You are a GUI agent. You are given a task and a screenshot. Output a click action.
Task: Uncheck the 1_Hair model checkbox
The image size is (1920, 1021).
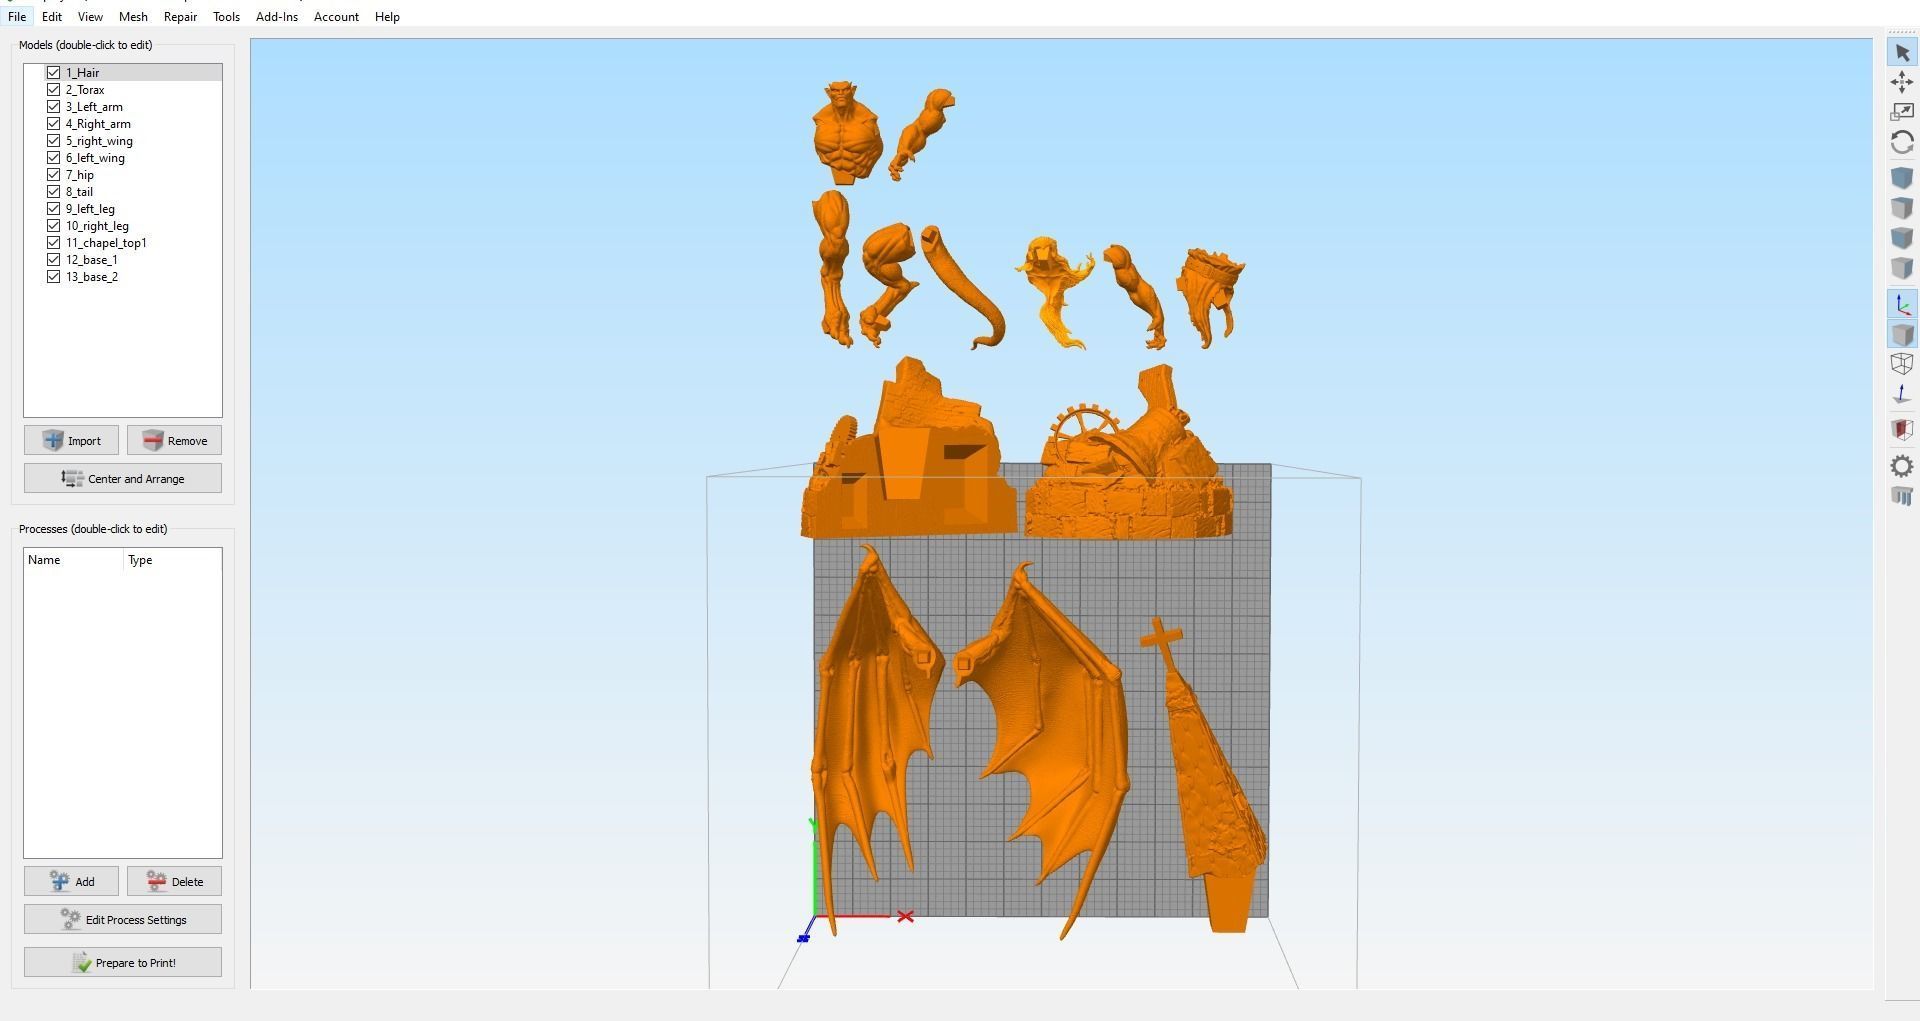(54, 73)
